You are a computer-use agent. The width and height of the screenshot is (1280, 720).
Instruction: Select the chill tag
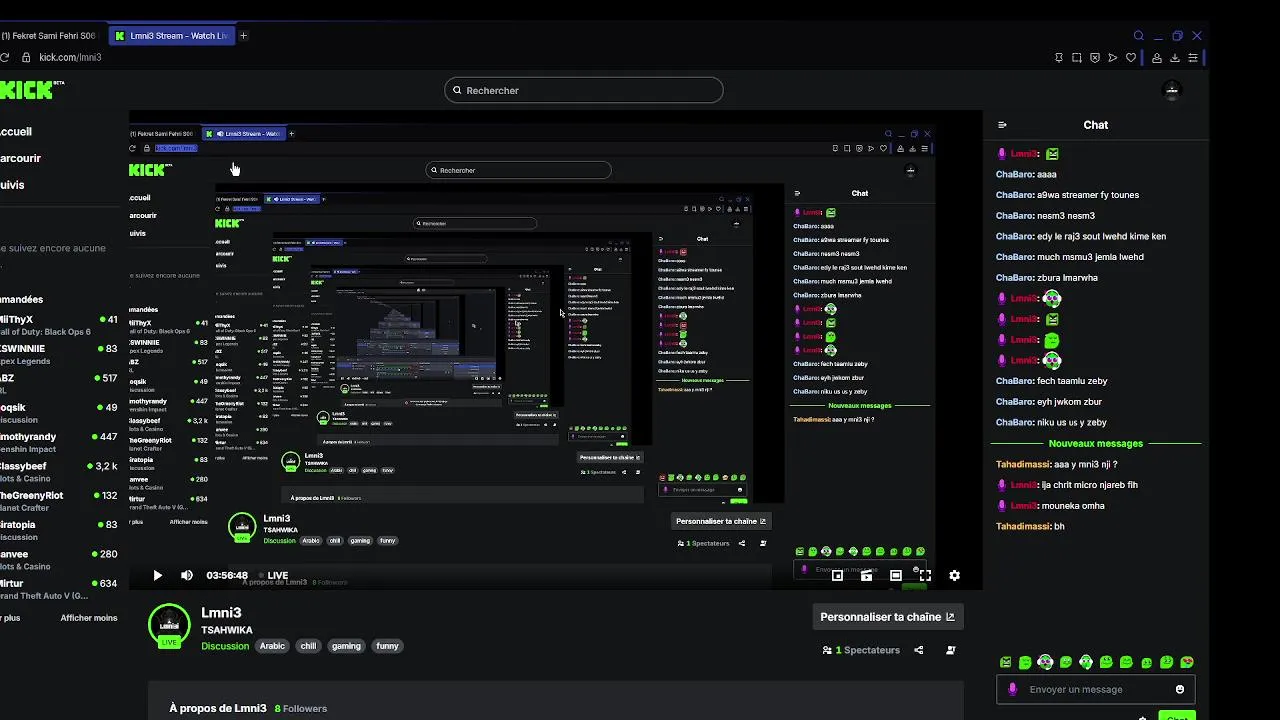(x=308, y=646)
